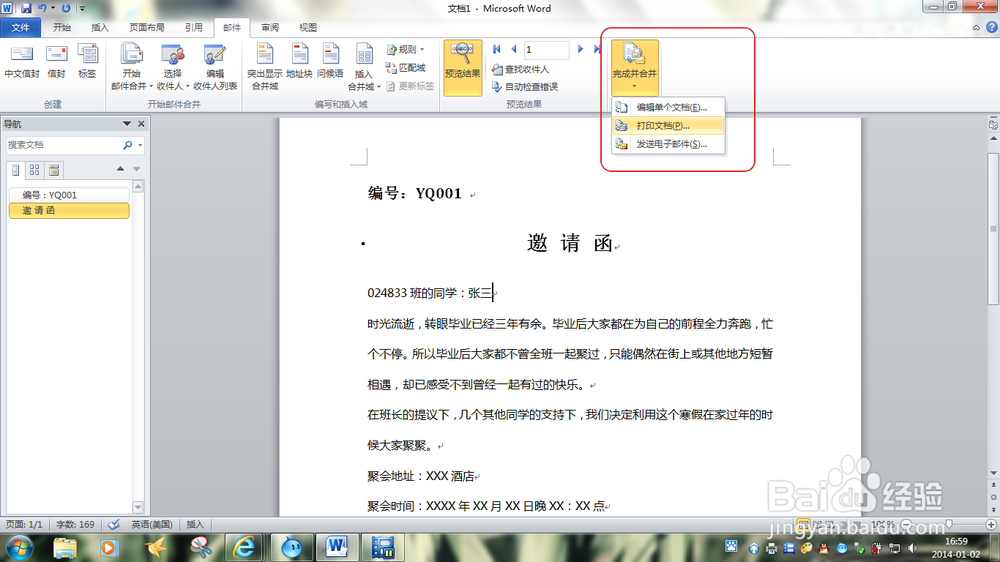Open the customize quick access toolbar dropdown
1000x562 pixels.
[x=82, y=8]
